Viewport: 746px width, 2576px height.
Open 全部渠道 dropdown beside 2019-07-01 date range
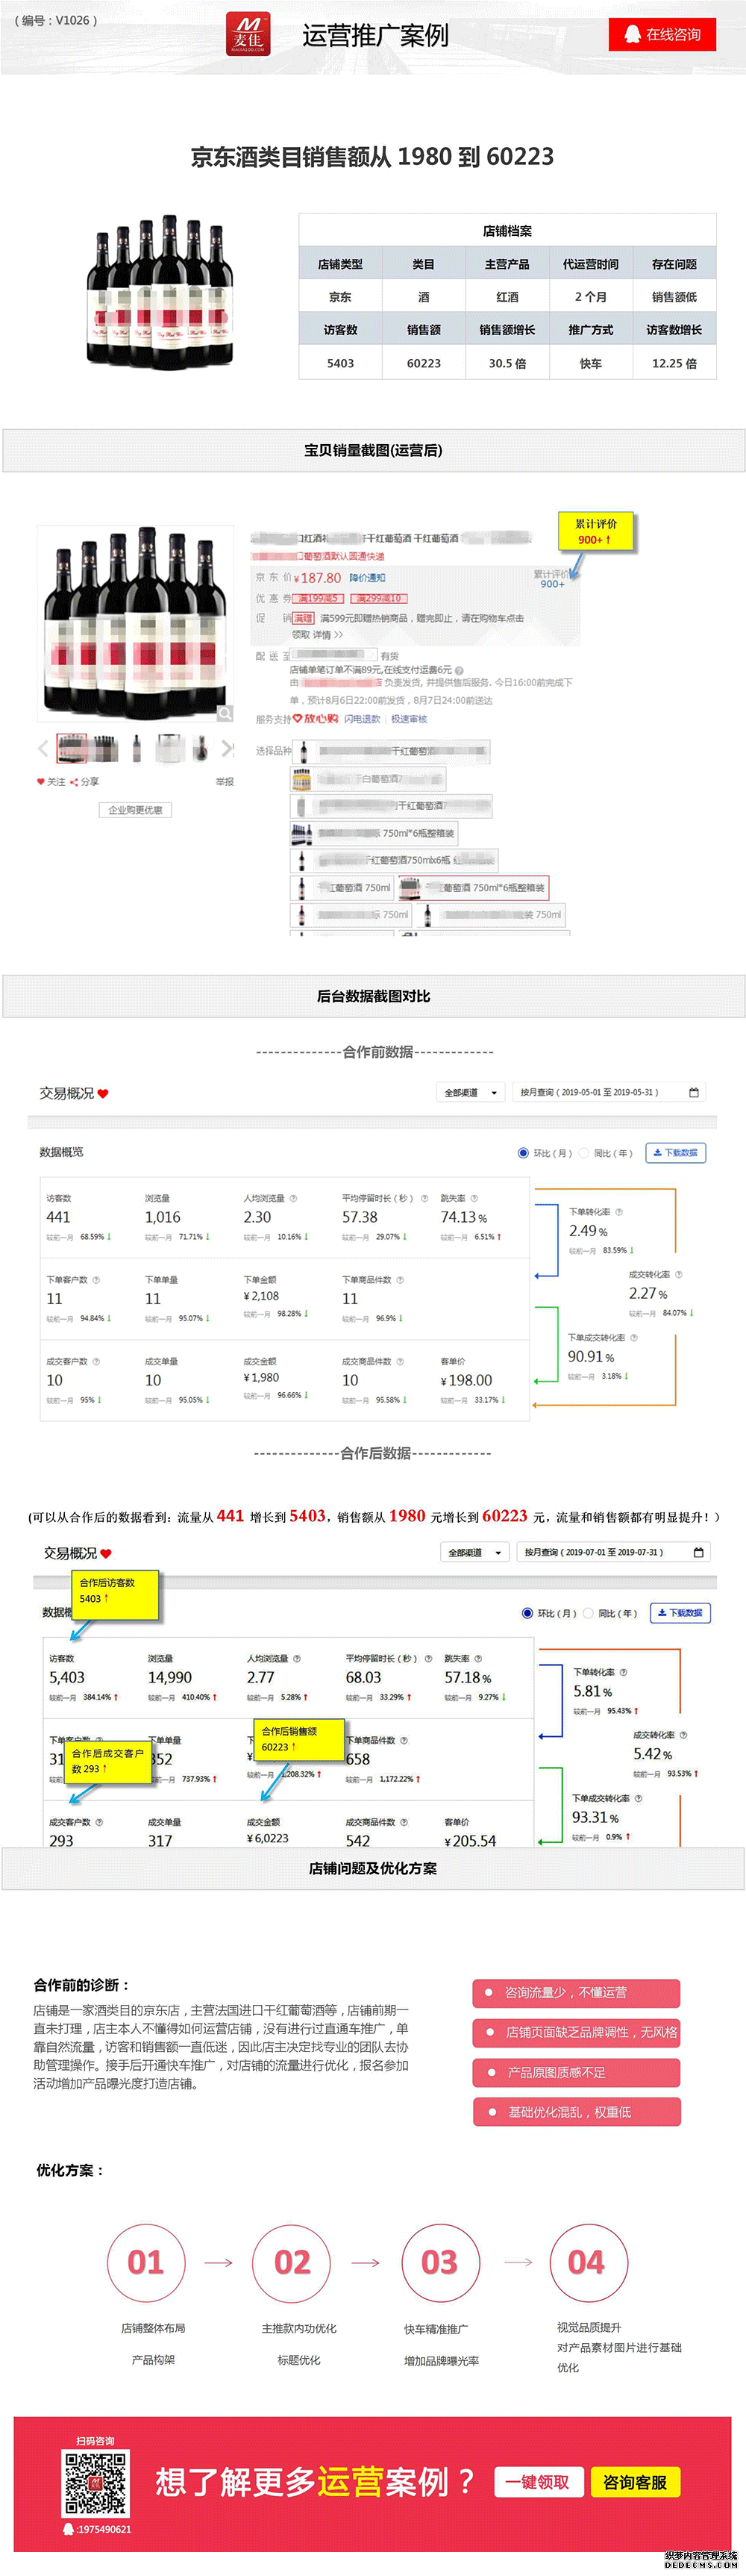(475, 1553)
